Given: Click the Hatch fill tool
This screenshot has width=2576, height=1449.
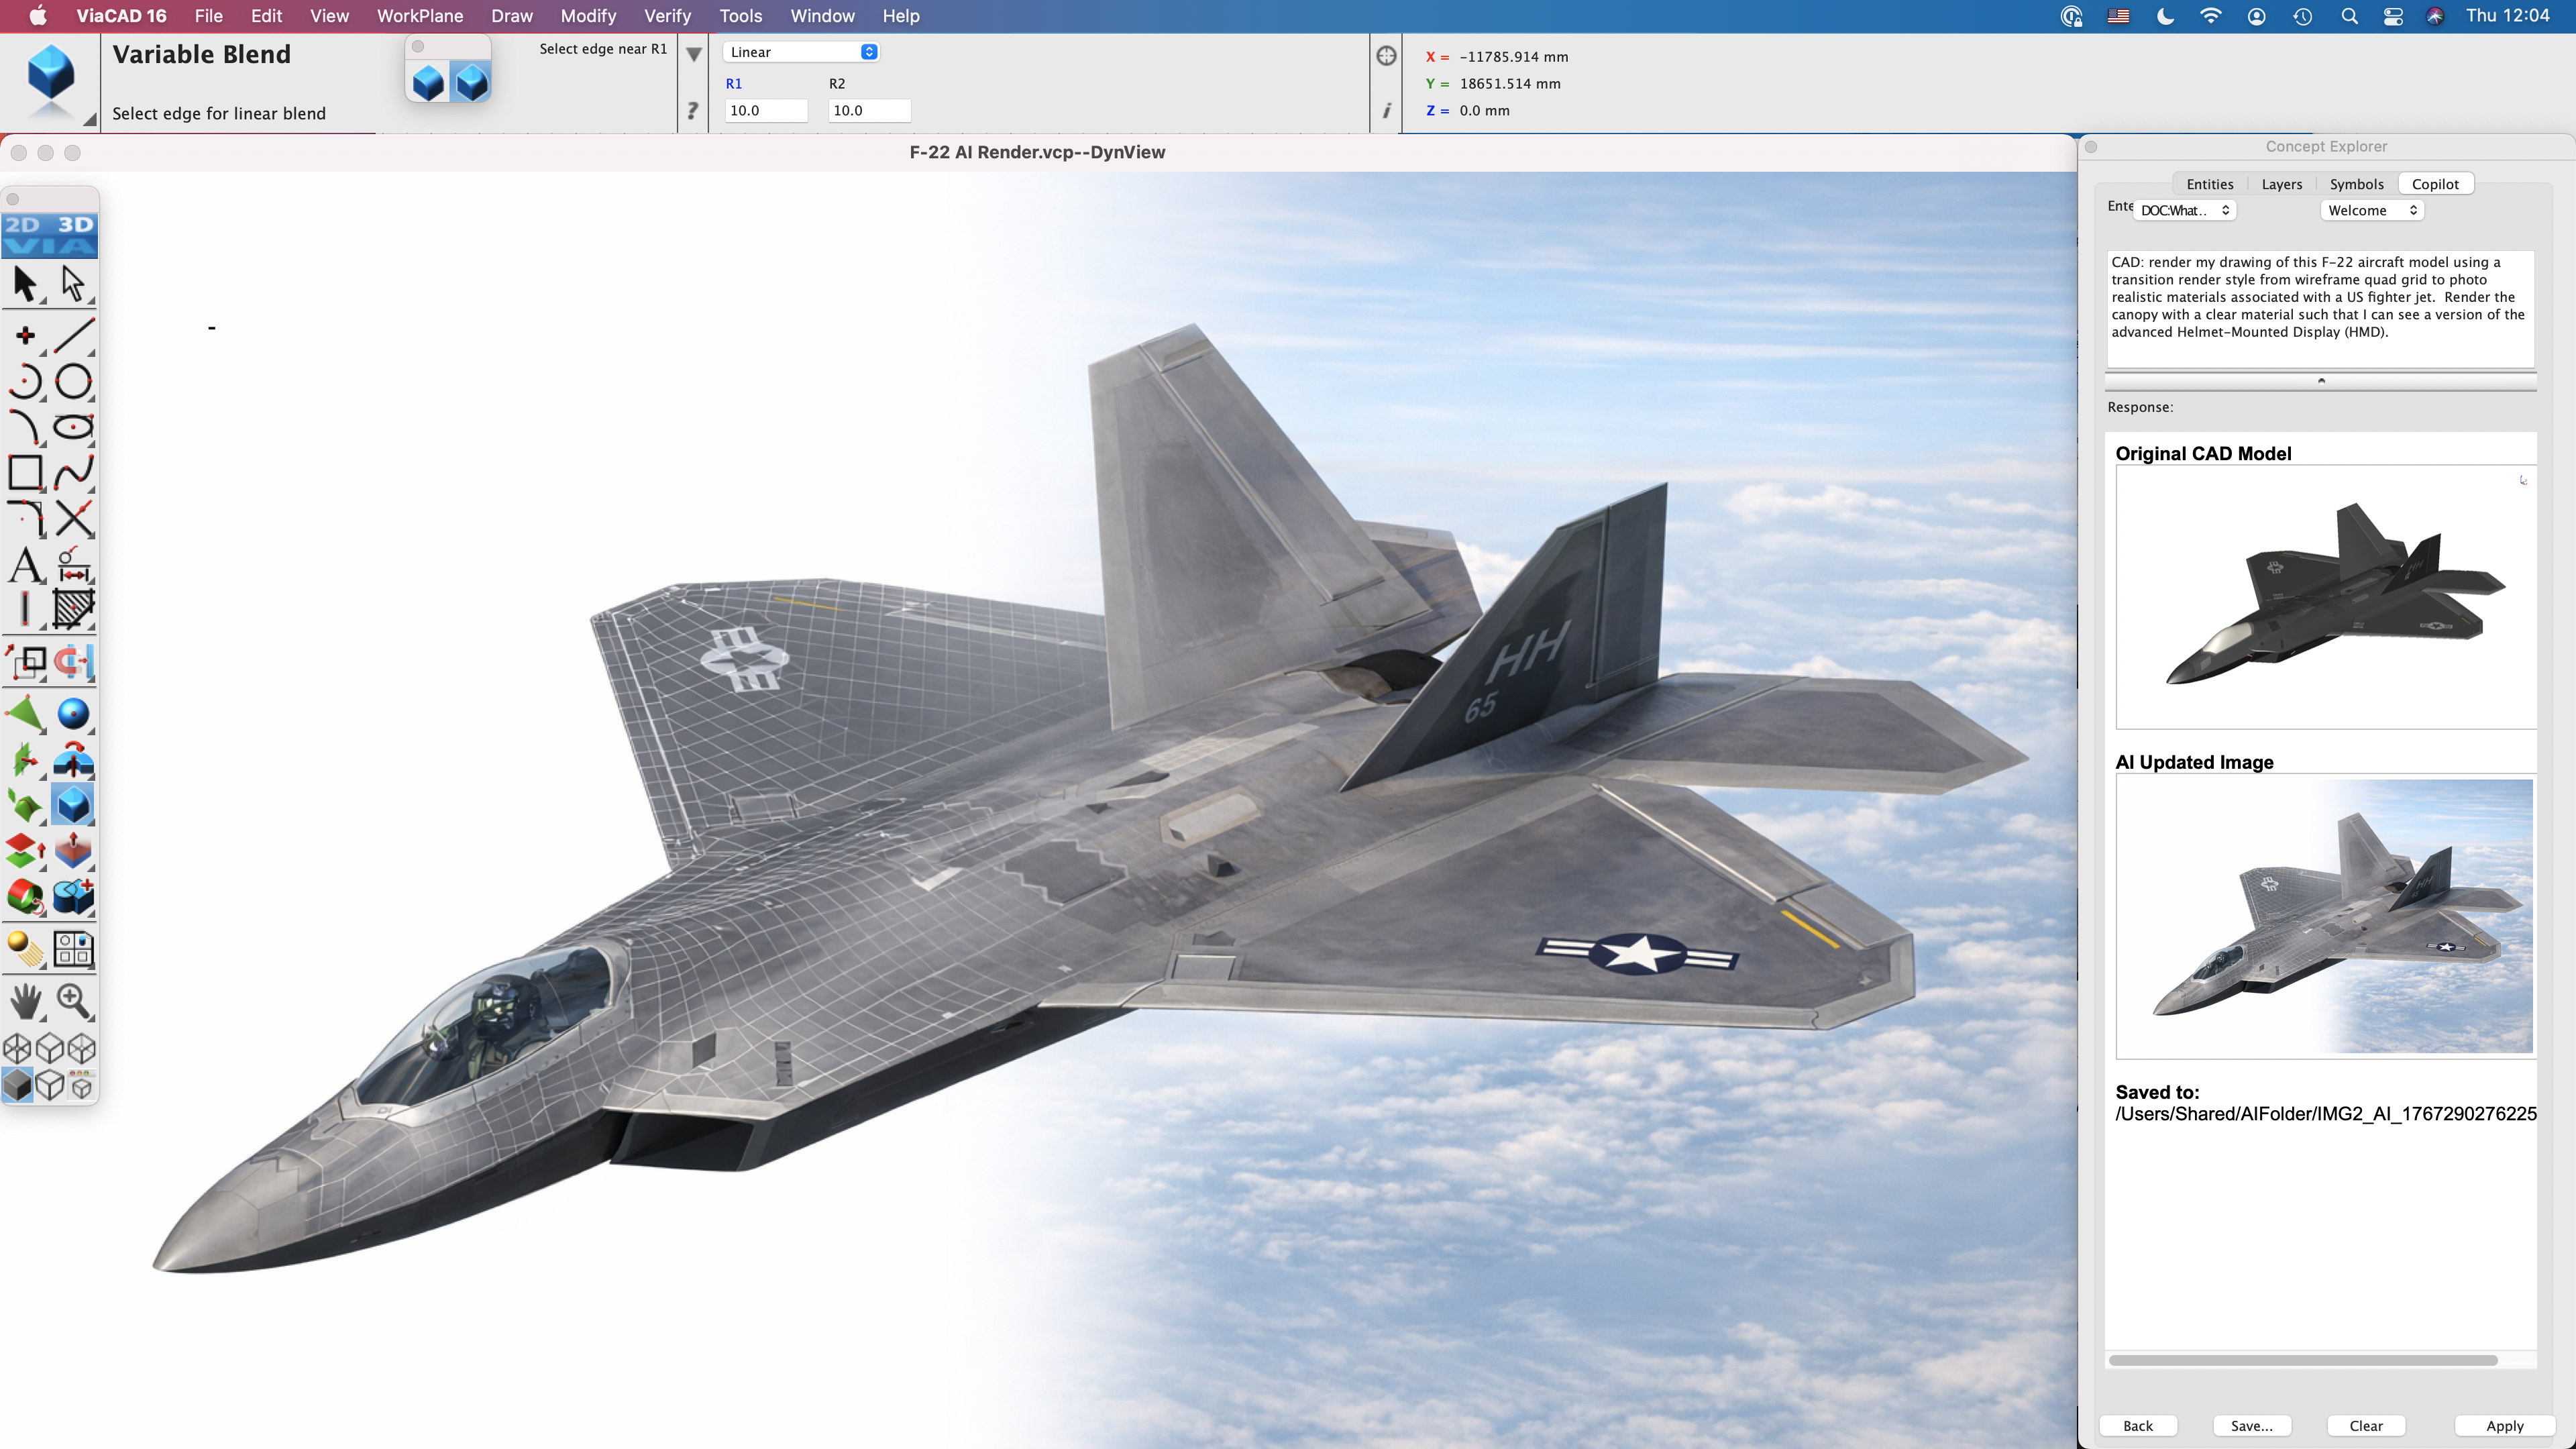Looking at the screenshot, I should (73, 608).
